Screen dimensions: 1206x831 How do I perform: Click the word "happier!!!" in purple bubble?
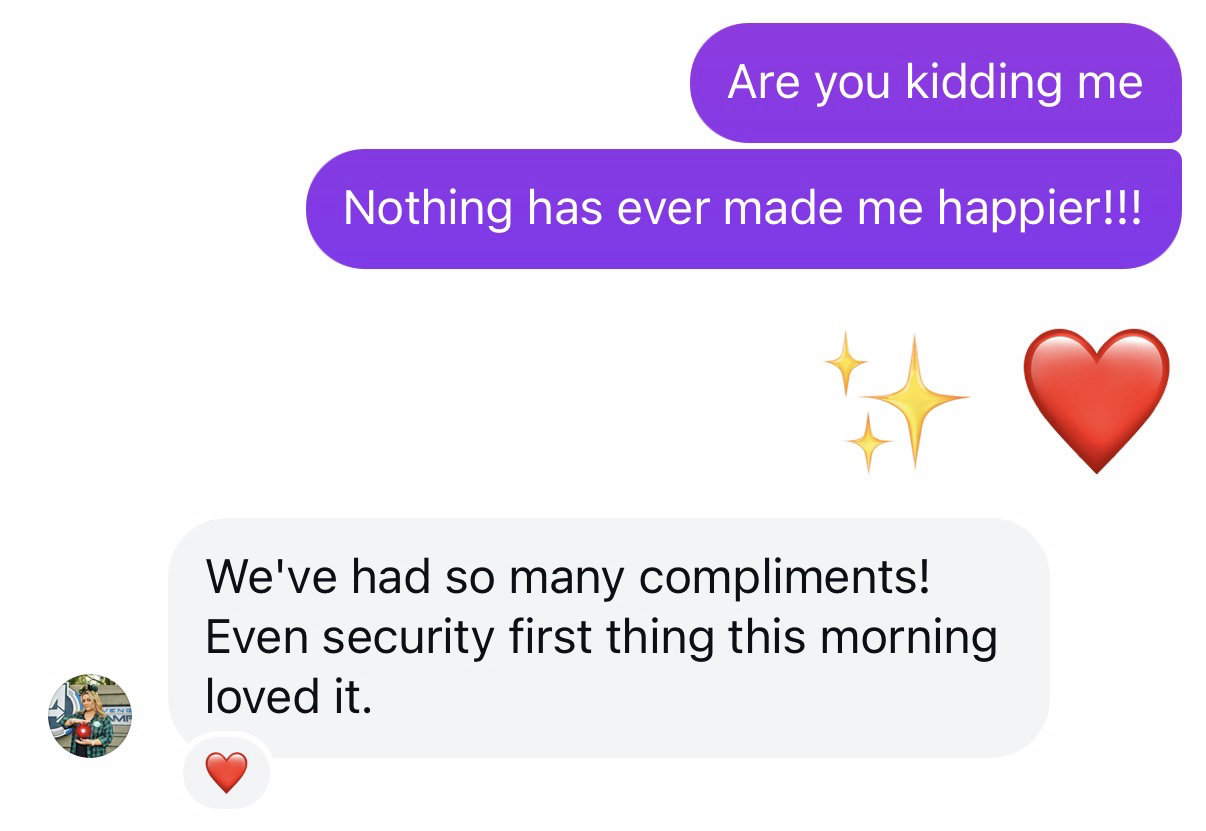coord(1039,208)
